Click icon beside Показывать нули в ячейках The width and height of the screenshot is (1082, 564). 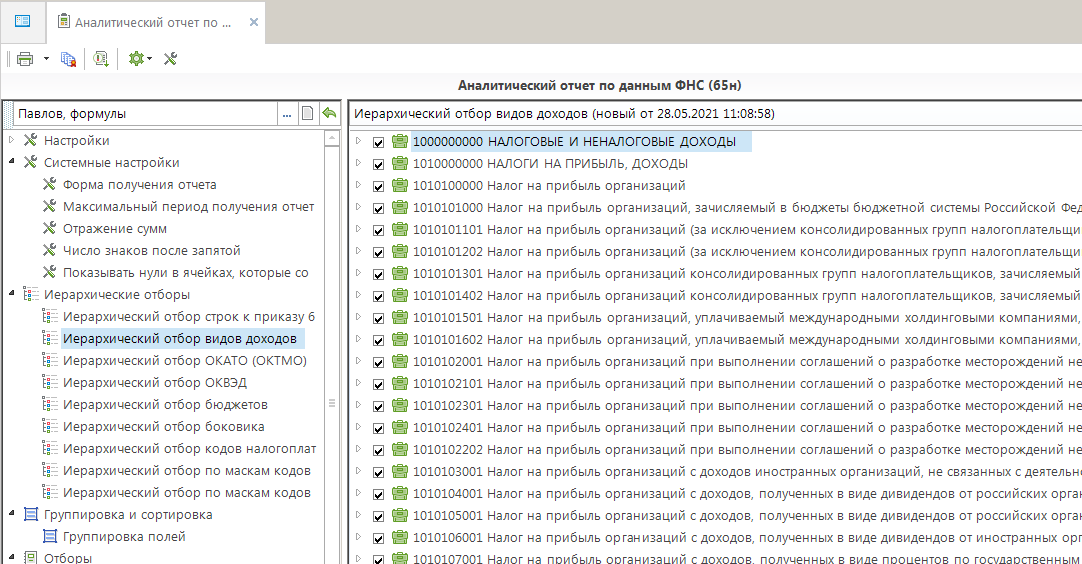tap(50, 273)
